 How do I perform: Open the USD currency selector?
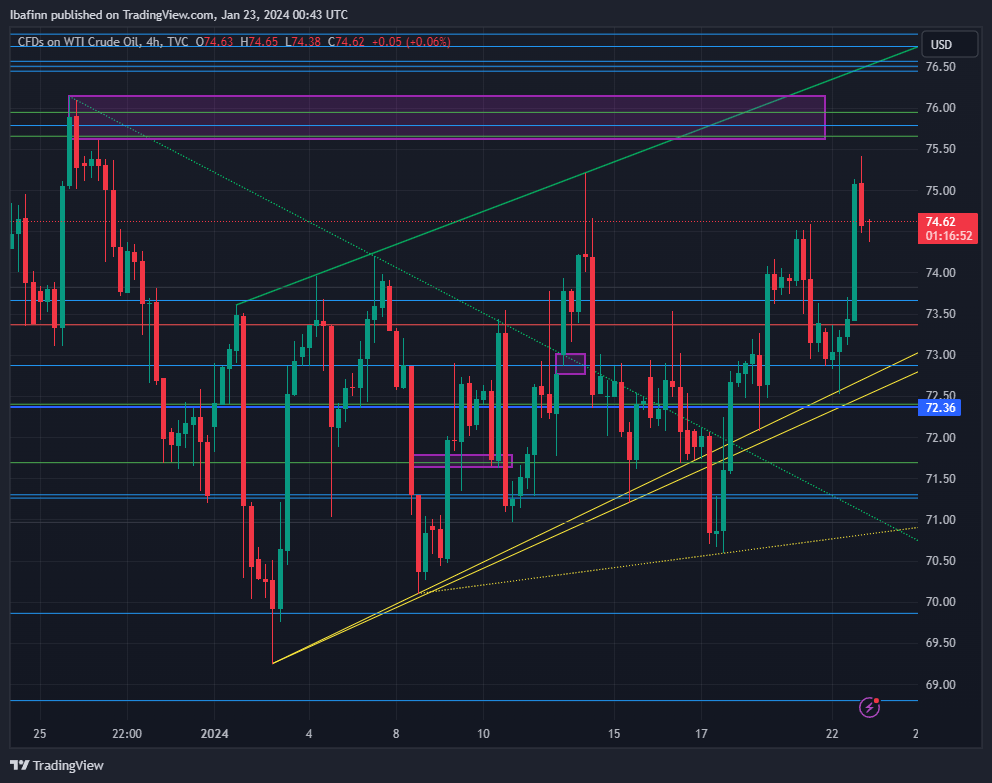(x=941, y=45)
